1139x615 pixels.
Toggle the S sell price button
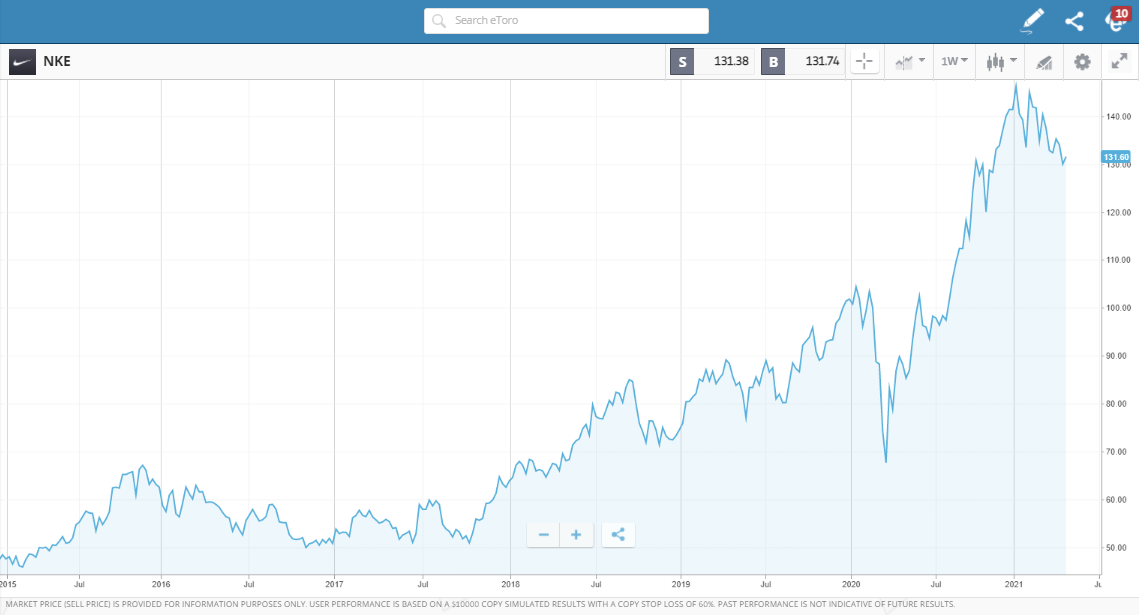point(683,61)
